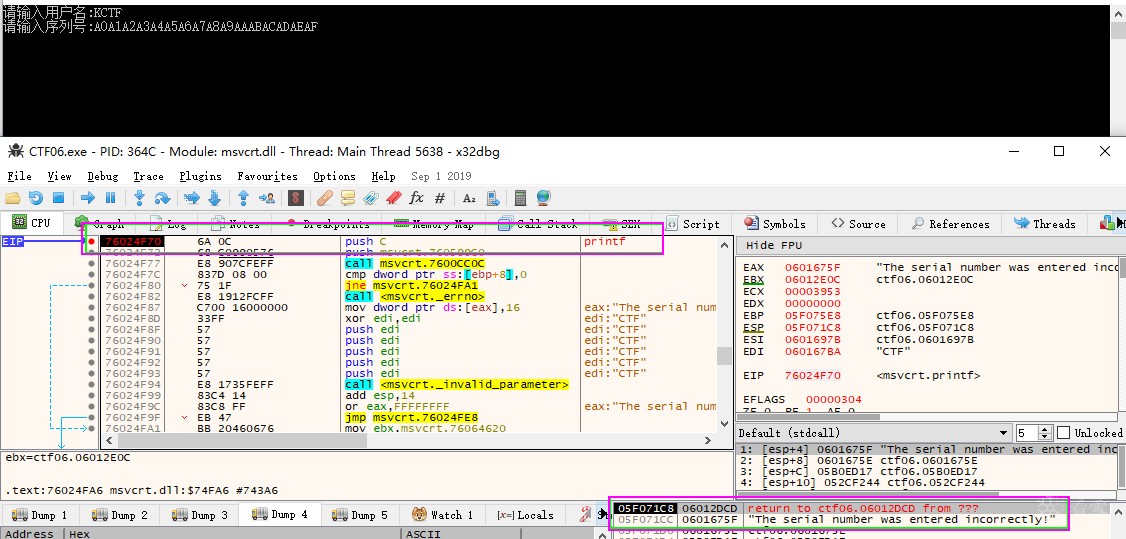Image resolution: width=1126 pixels, height=539 pixels.
Task: Step into with the toolbar icon
Action: tap(140, 198)
